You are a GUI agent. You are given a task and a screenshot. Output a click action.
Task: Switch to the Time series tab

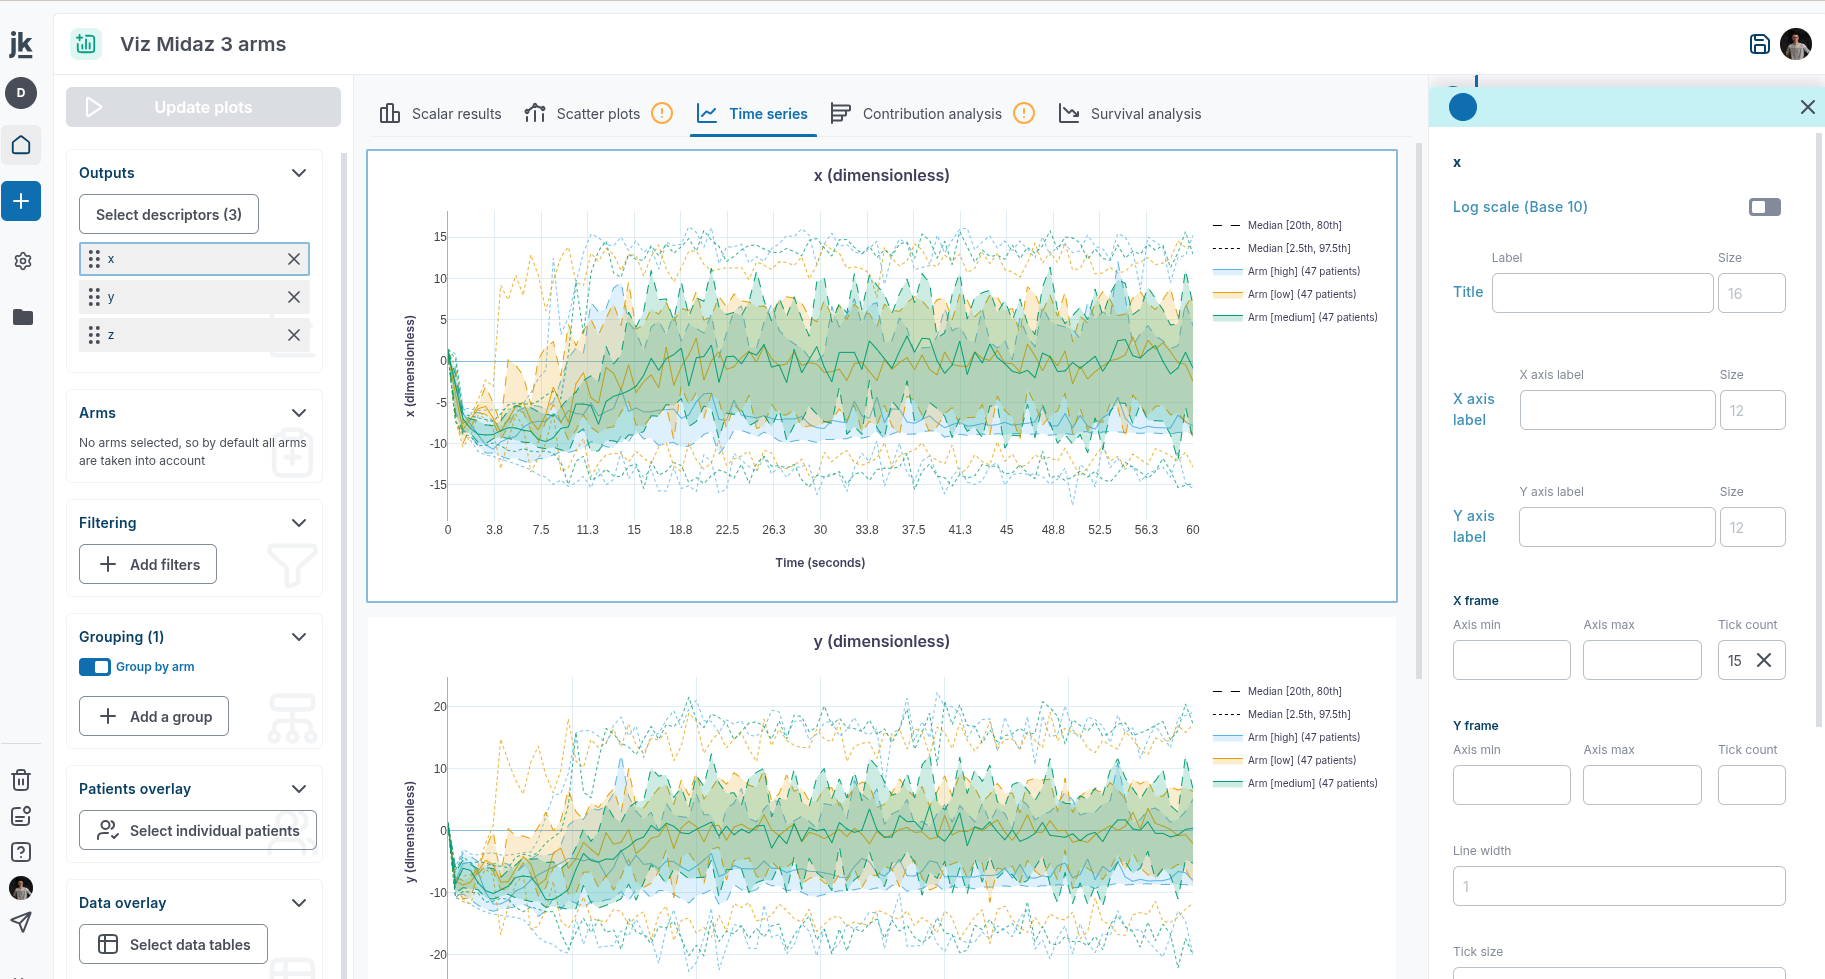pyautogui.click(x=753, y=113)
